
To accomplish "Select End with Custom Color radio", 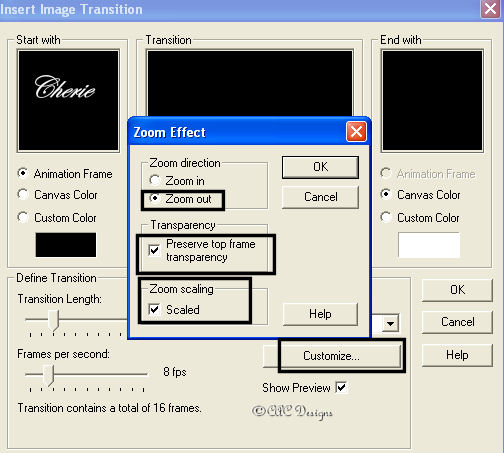I will 386,217.
